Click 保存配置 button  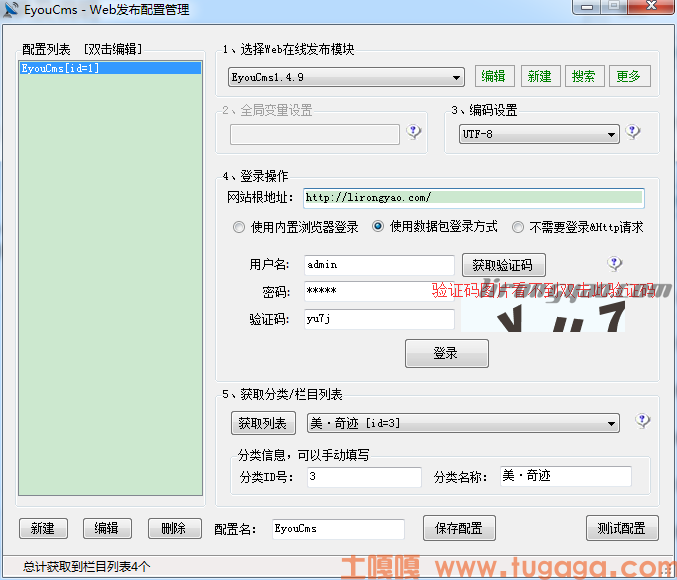(x=459, y=528)
